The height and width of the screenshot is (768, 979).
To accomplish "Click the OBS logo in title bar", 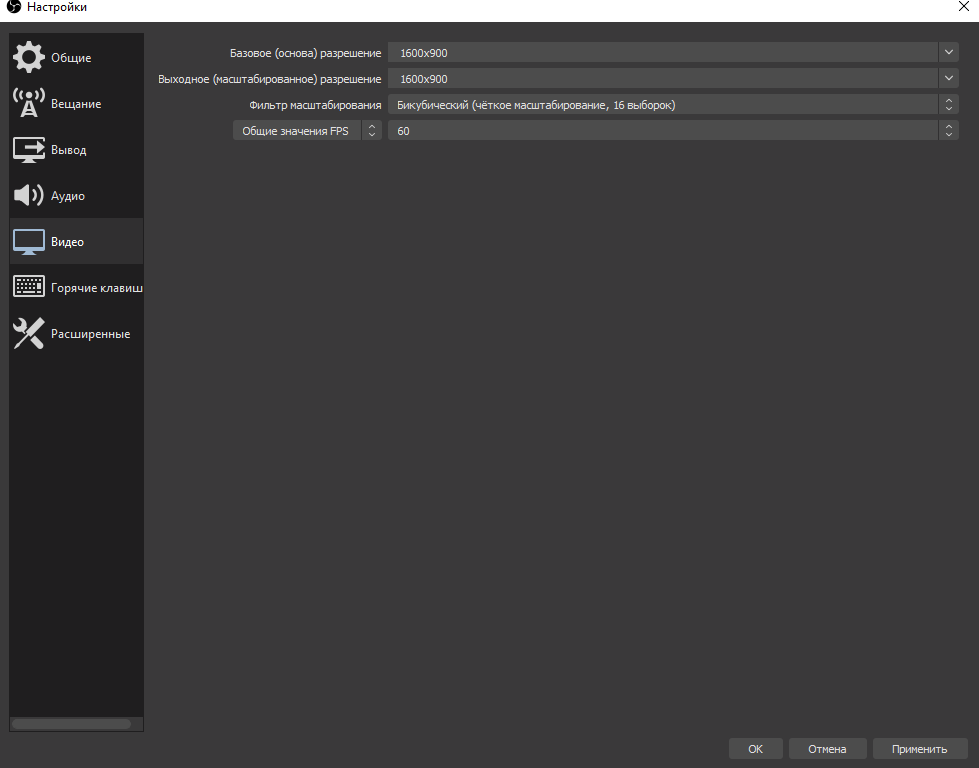I will [x=13, y=8].
